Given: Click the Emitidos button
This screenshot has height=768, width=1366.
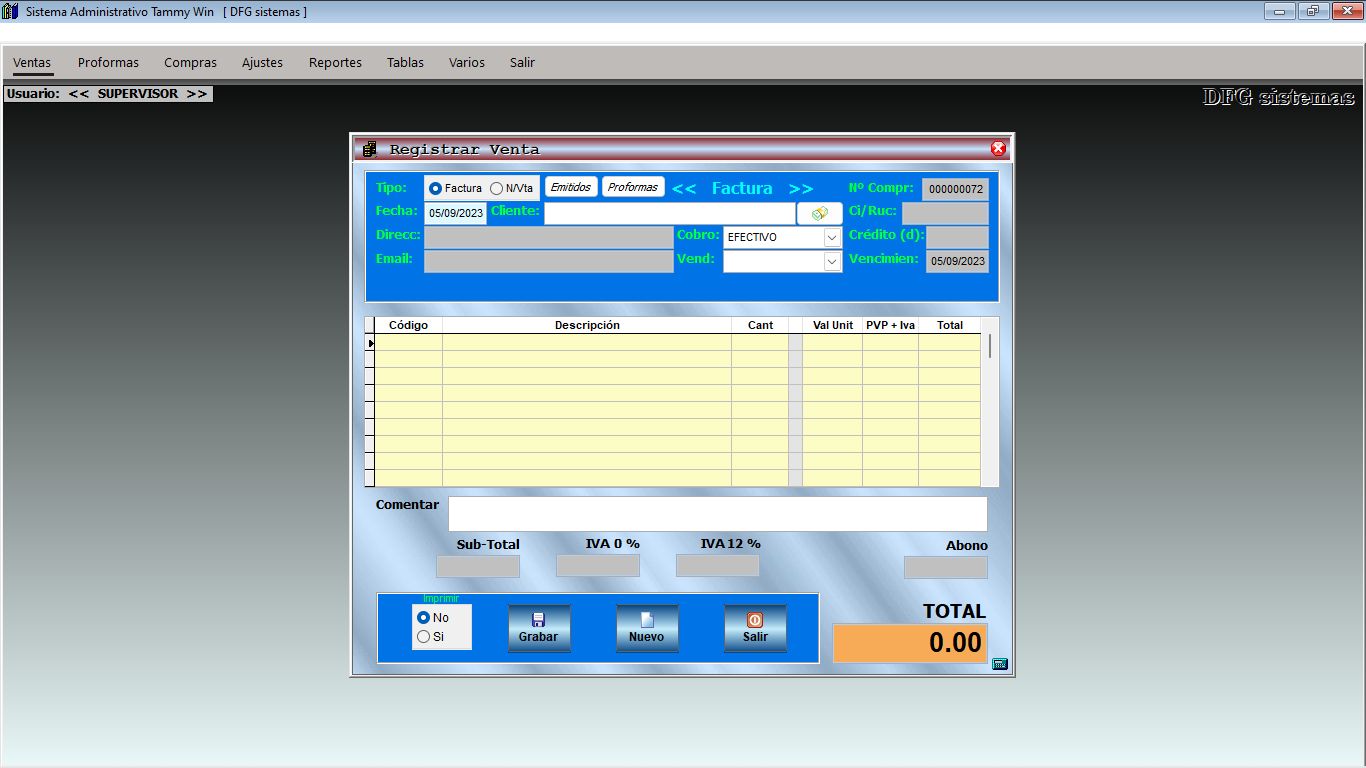Looking at the screenshot, I should (571, 187).
